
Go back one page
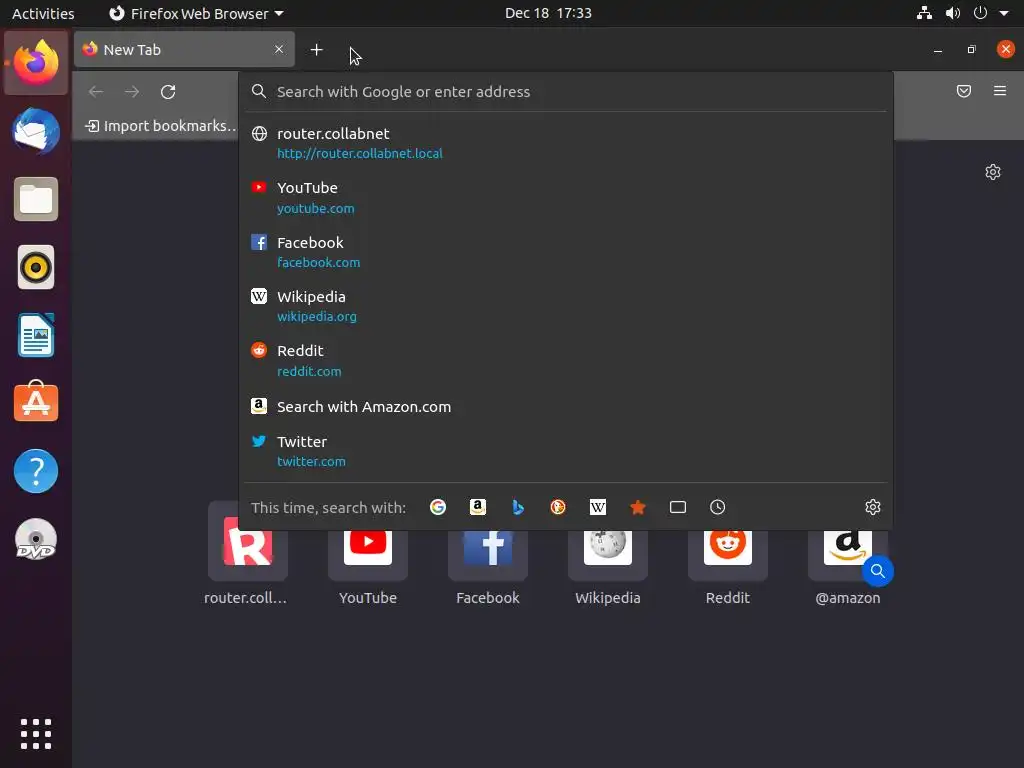[96, 92]
